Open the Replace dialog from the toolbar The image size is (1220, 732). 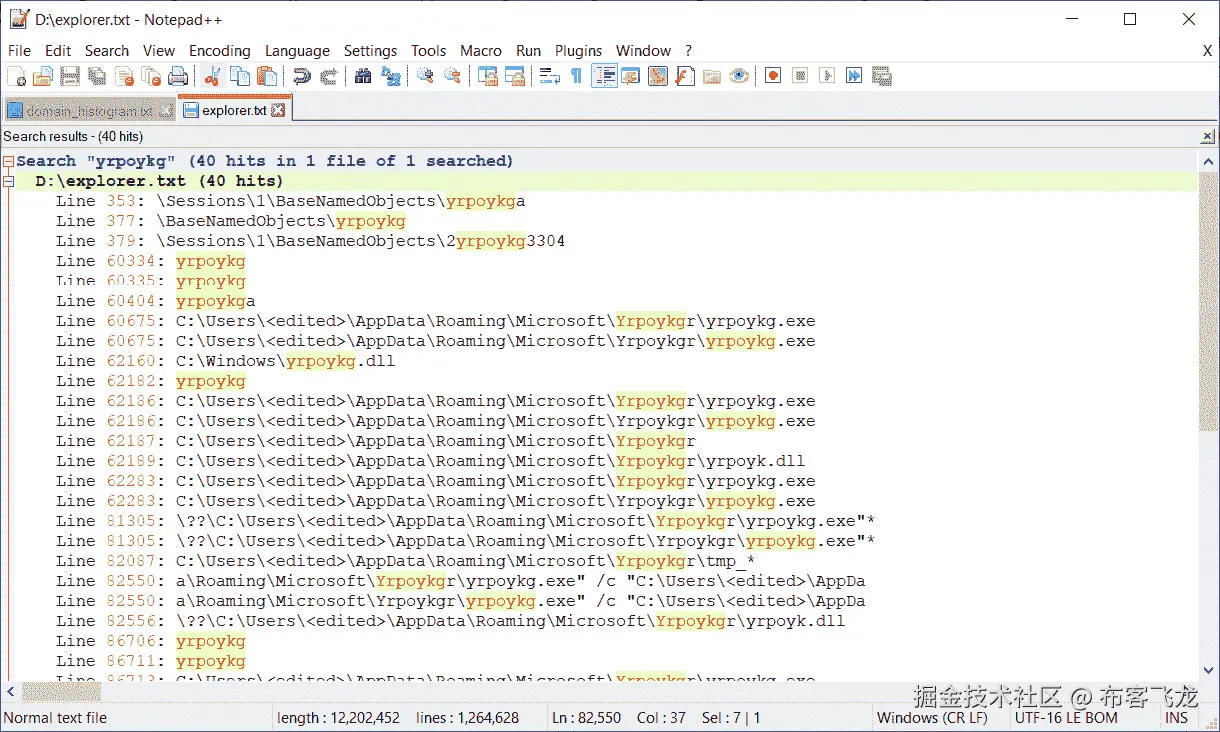pos(390,76)
